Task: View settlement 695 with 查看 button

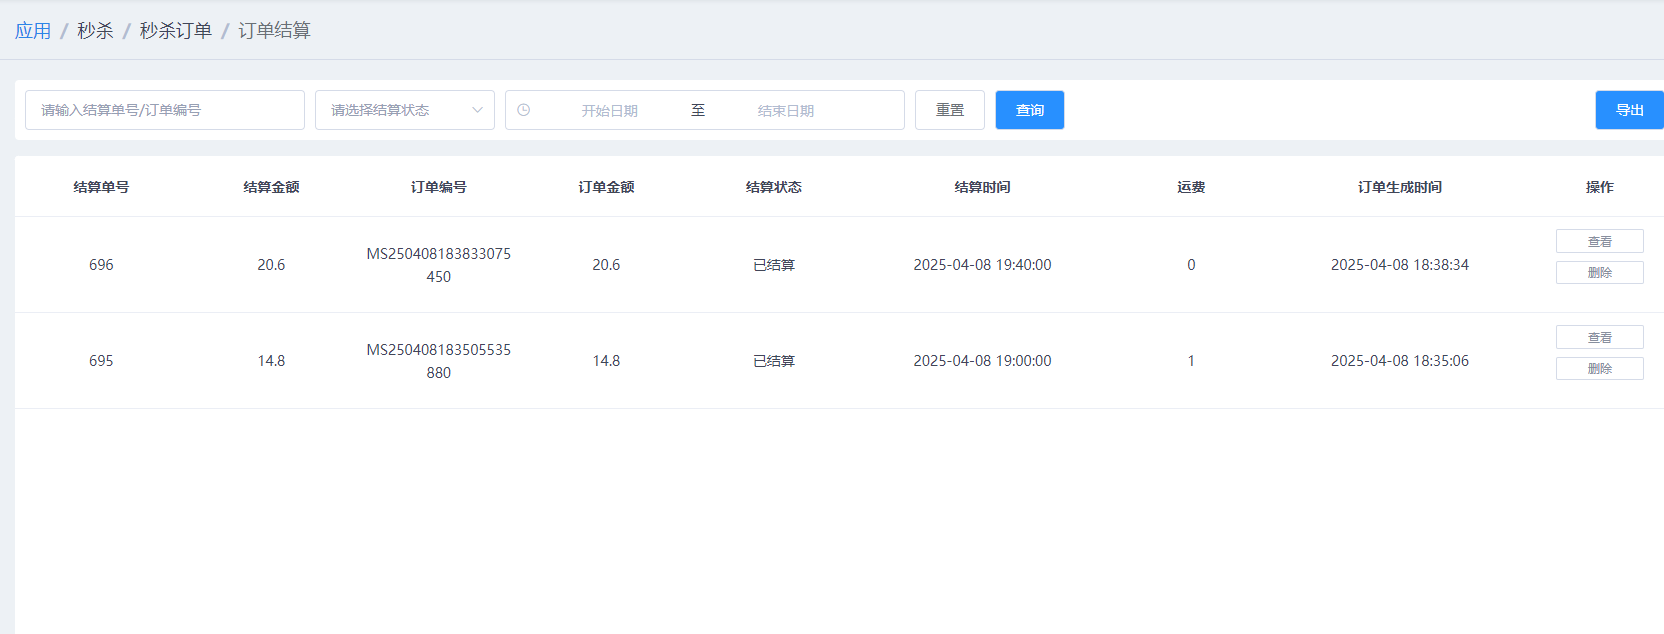Action: coord(1599,337)
